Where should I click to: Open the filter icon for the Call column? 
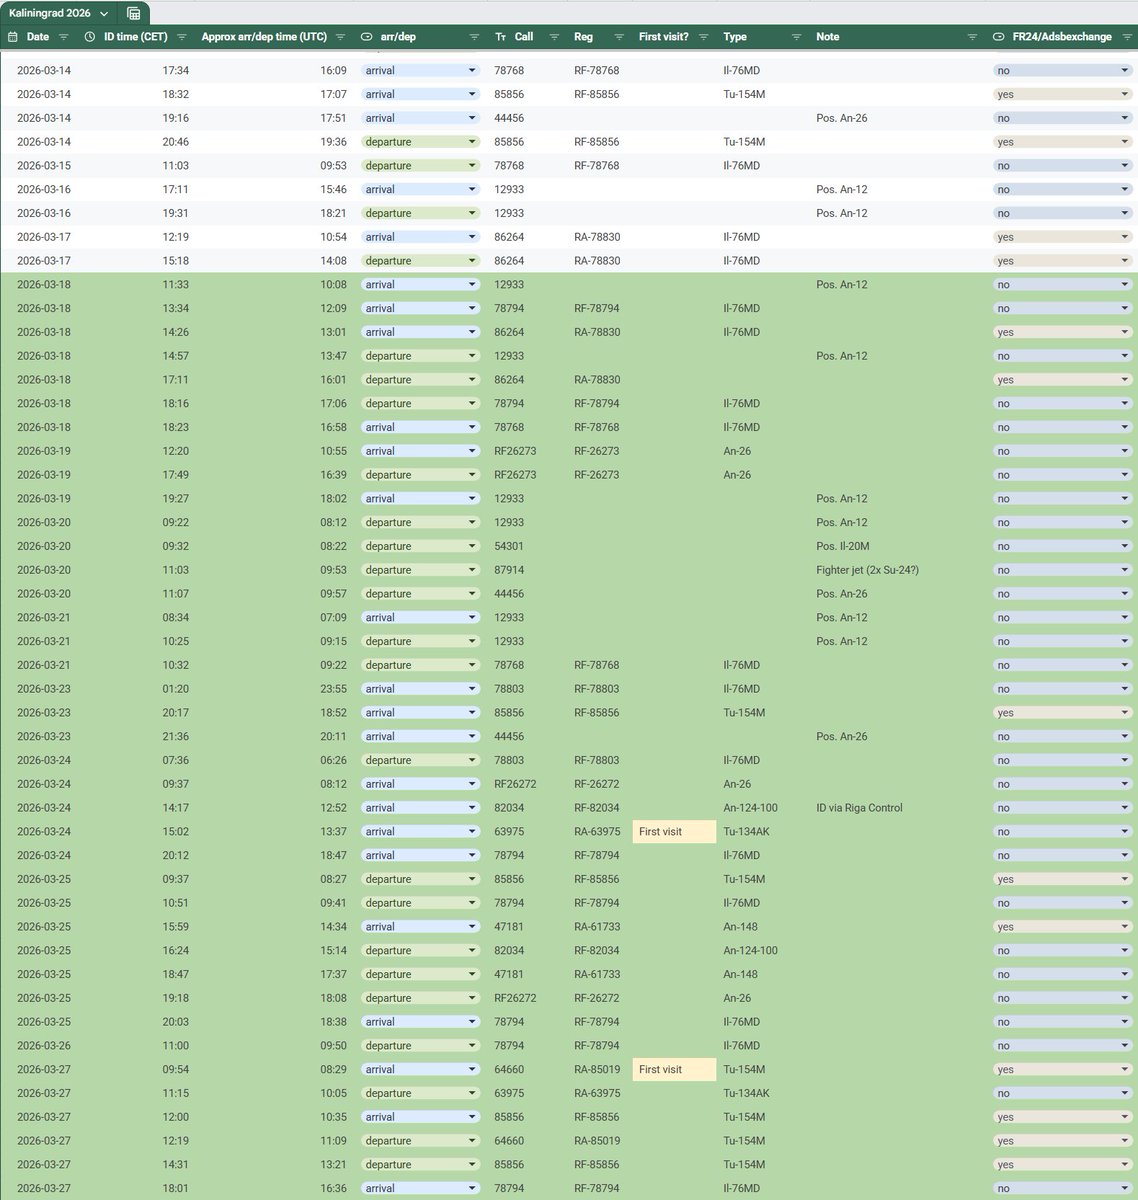pos(554,37)
